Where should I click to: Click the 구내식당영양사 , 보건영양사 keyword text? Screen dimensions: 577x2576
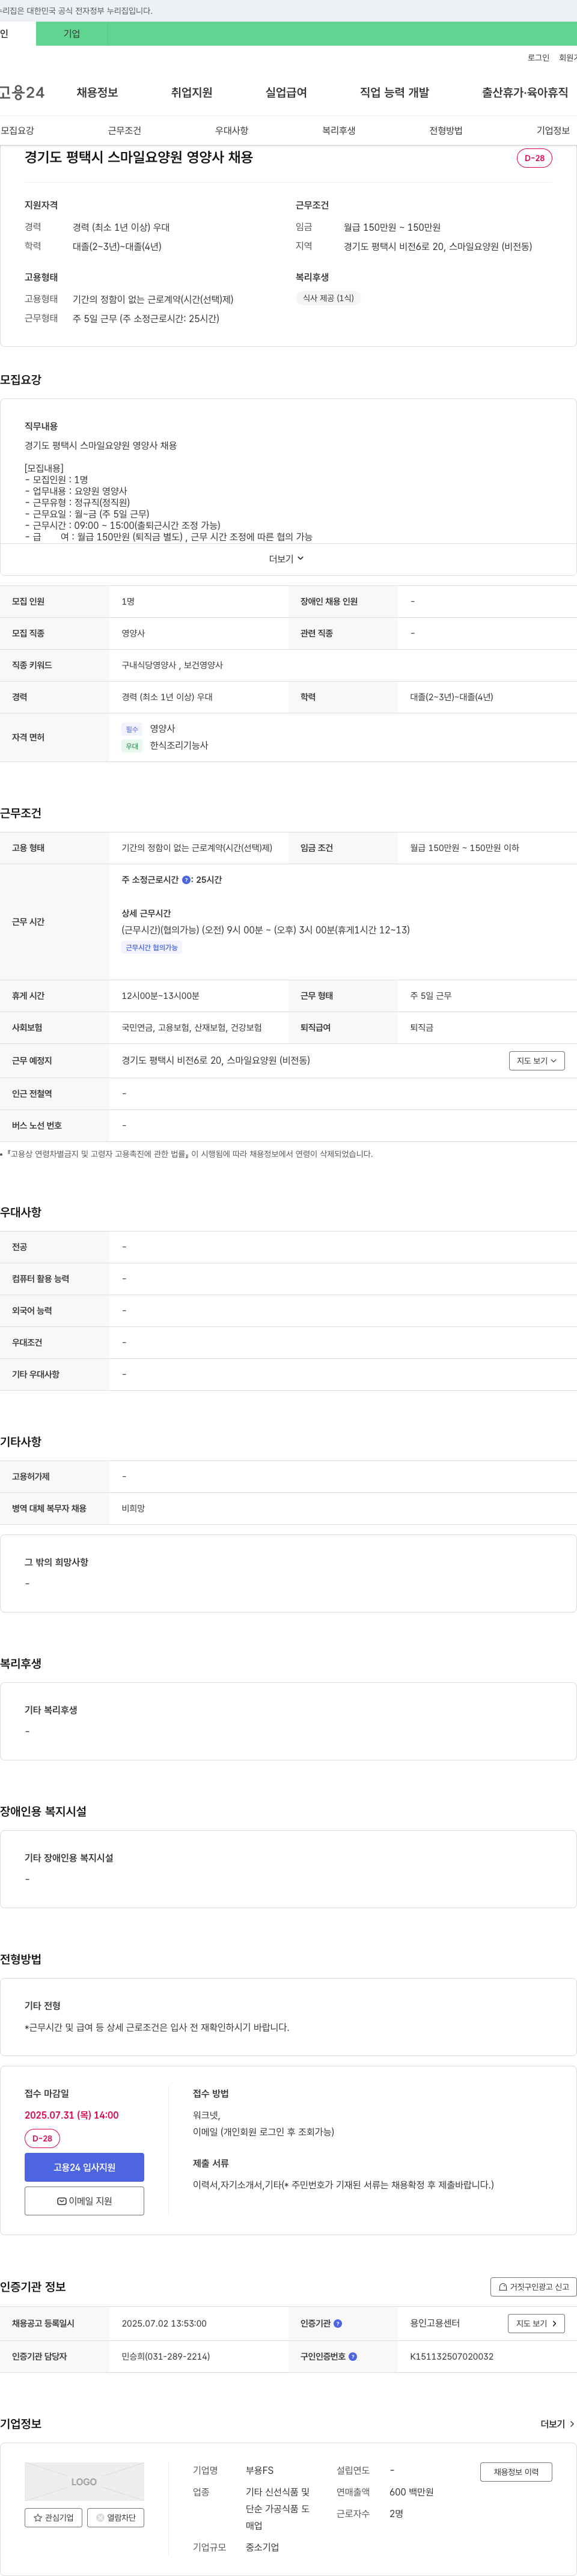[172, 666]
